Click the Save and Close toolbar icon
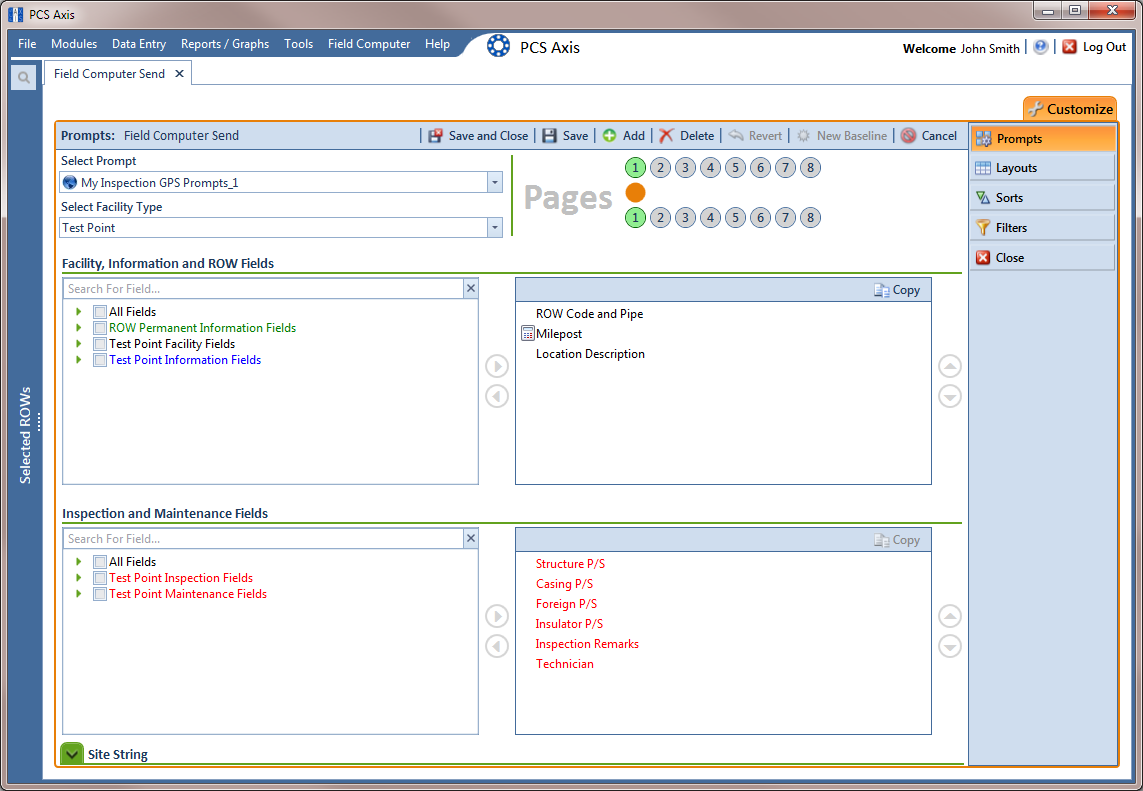This screenshot has width=1143, height=791. (435, 136)
